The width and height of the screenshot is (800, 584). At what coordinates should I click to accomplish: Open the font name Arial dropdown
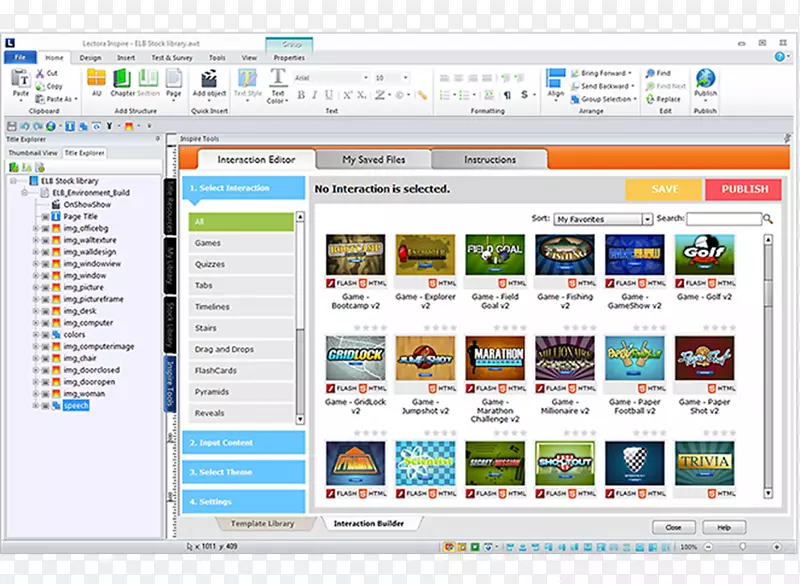365,78
